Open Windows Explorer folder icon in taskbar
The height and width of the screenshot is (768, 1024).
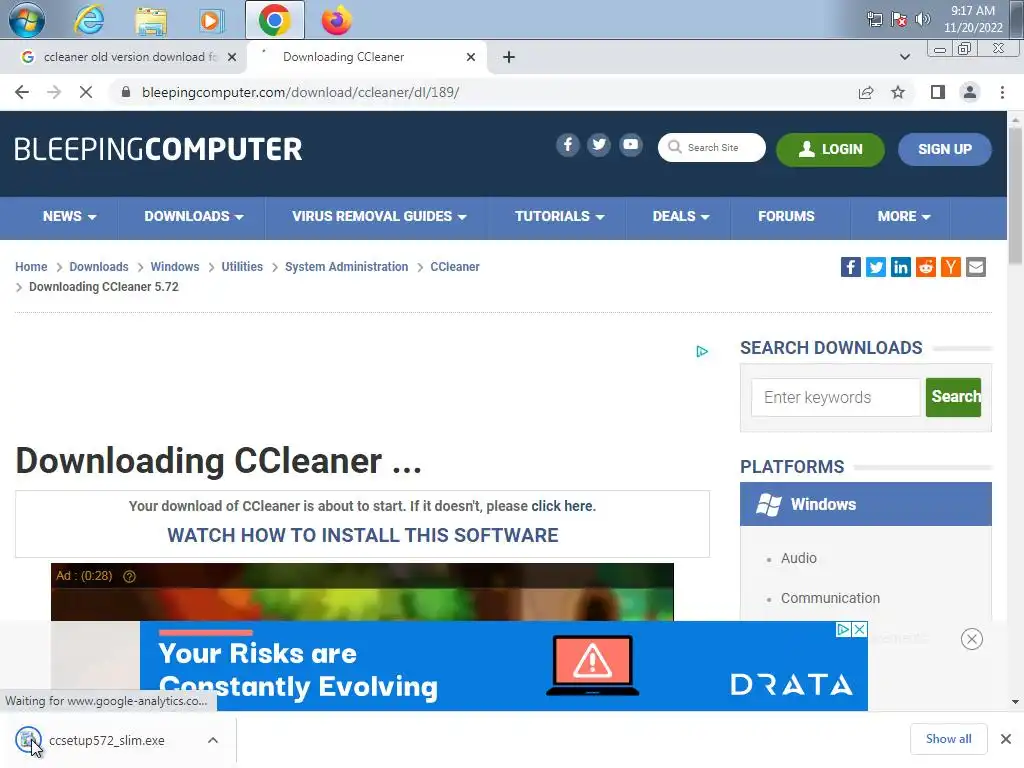point(151,21)
